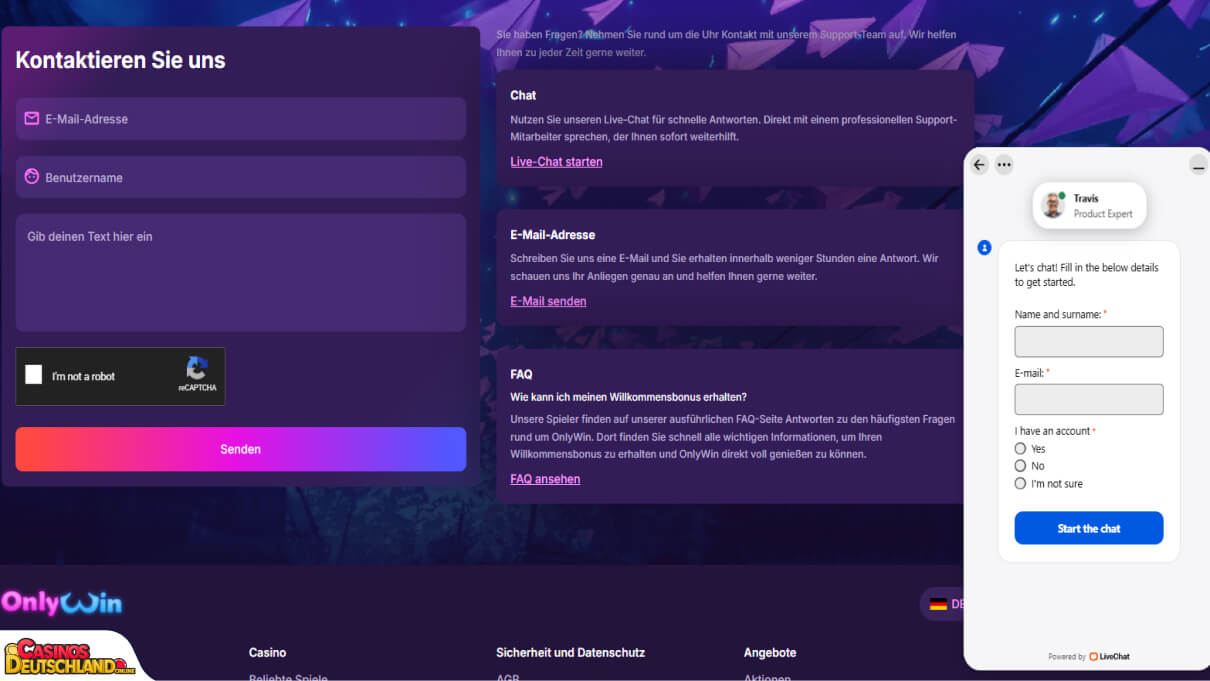Click the face icon in the Benutzername field
This screenshot has width=1210, height=681.
[x=32, y=177]
